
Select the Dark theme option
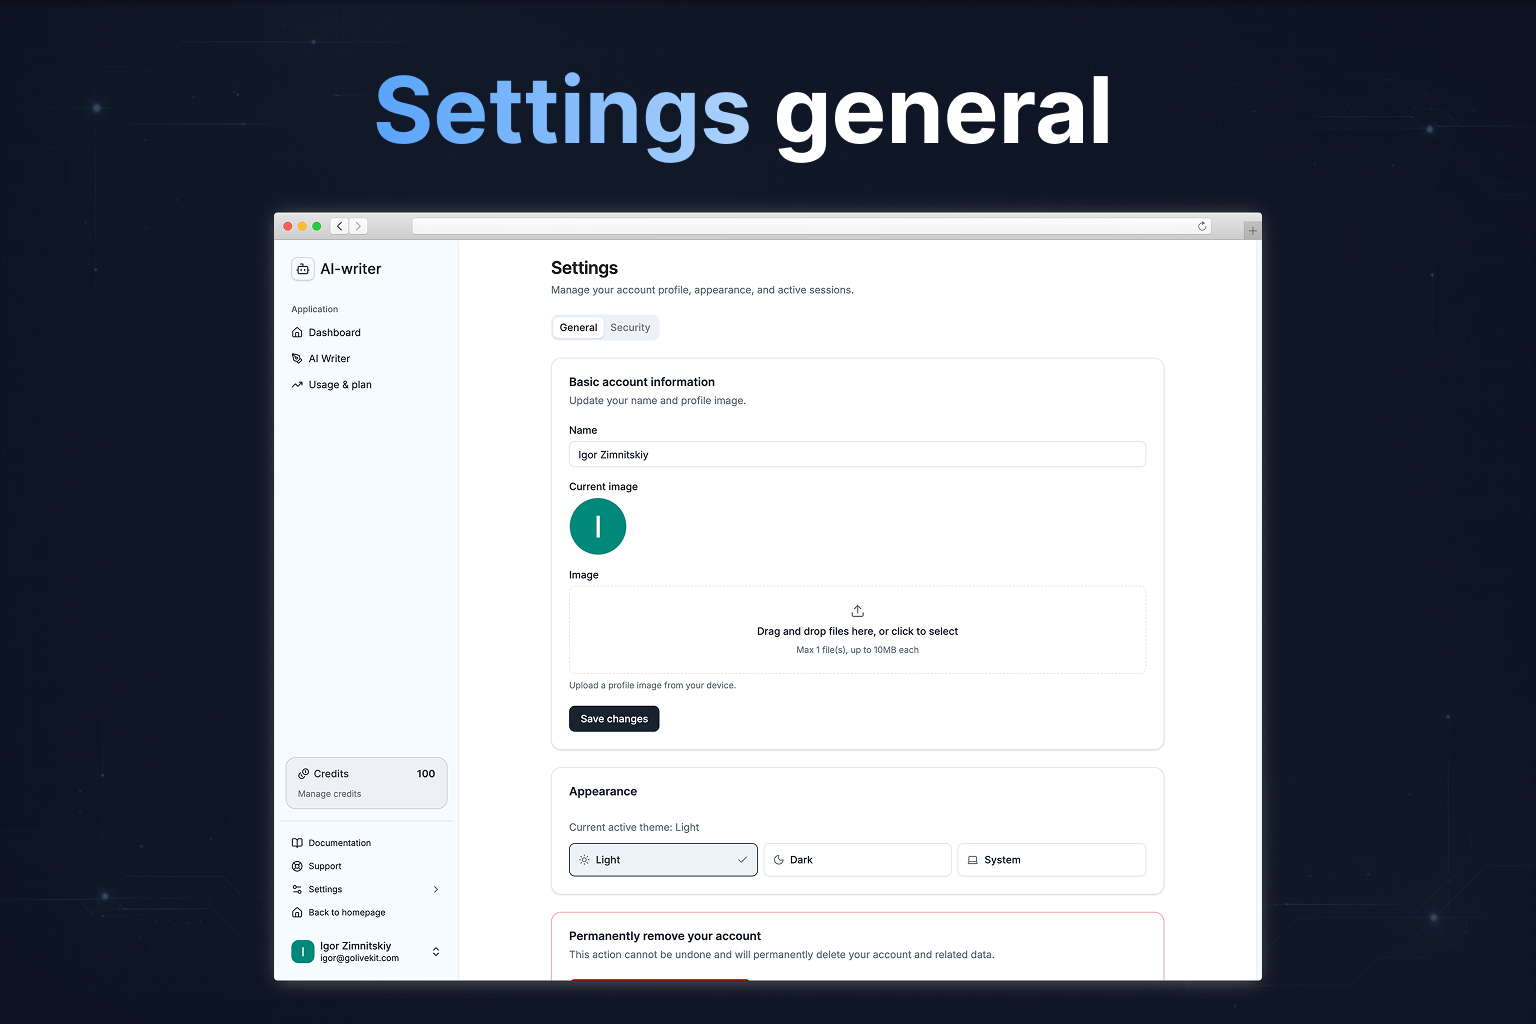point(857,859)
